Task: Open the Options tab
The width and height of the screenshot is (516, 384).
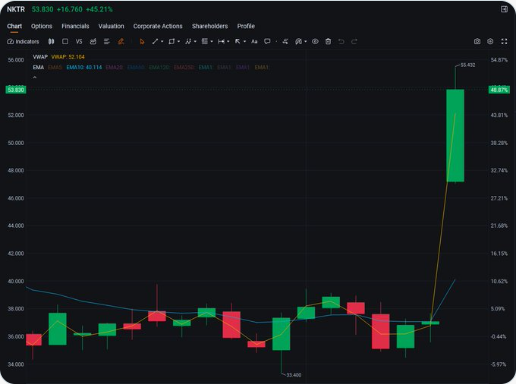Action: [42, 26]
